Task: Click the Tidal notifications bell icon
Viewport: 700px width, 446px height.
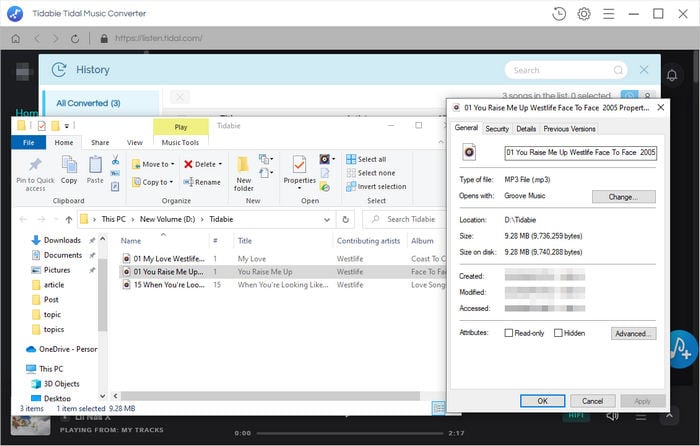Action: pyautogui.click(x=672, y=75)
